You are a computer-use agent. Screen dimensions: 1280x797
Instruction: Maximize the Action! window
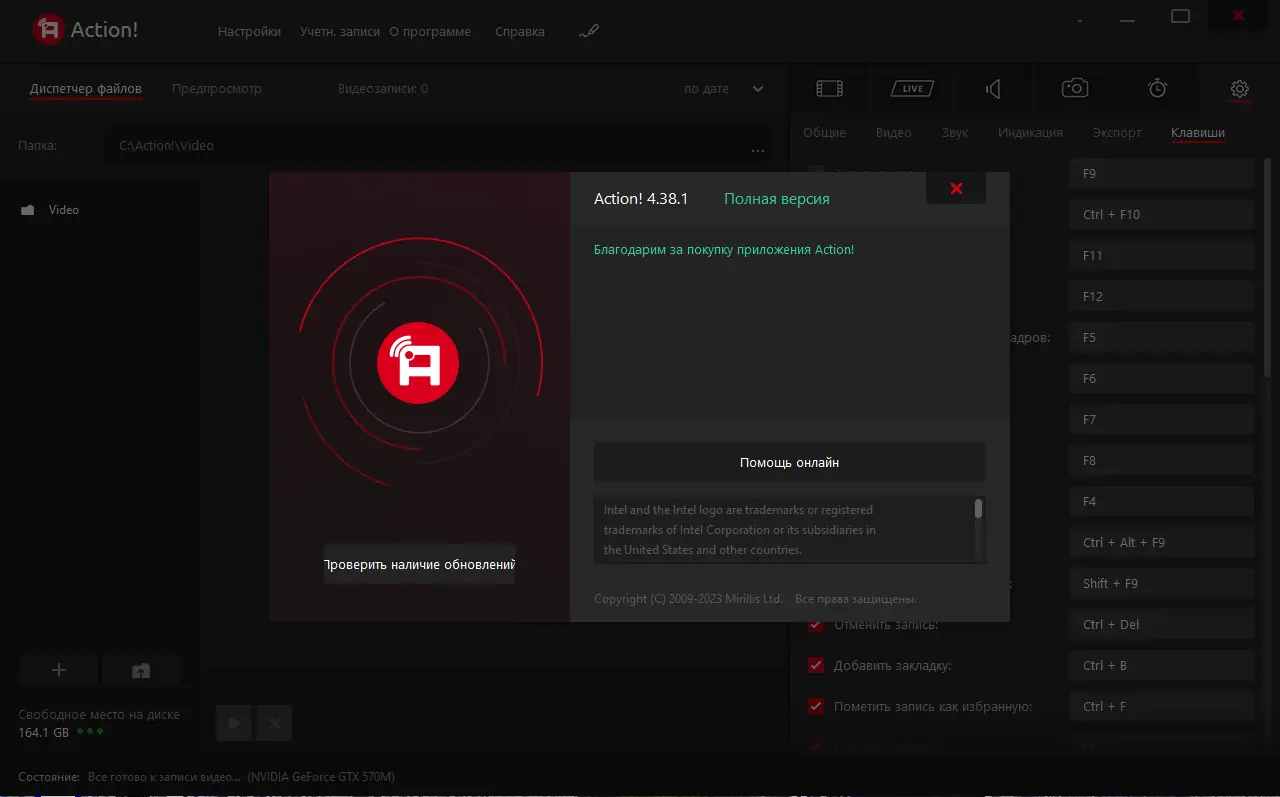click(x=1181, y=16)
